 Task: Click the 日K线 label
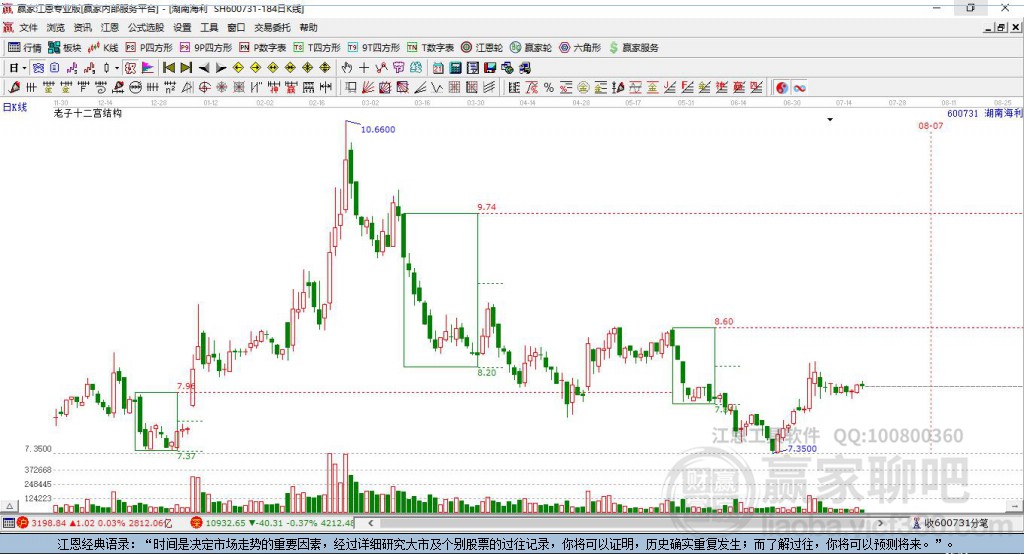pos(14,107)
